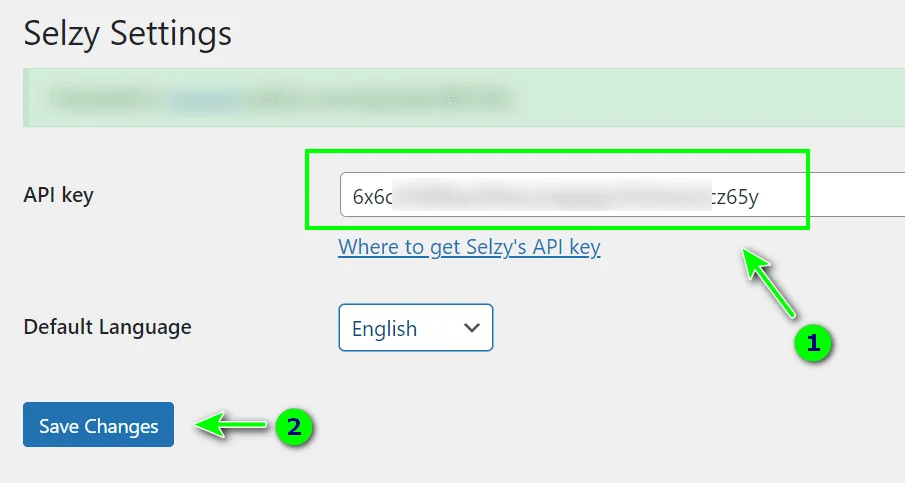Viewport: 905px width, 483px height.
Task: Open the "Where to get Selzy's API key" link
Action: pos(469,247)
